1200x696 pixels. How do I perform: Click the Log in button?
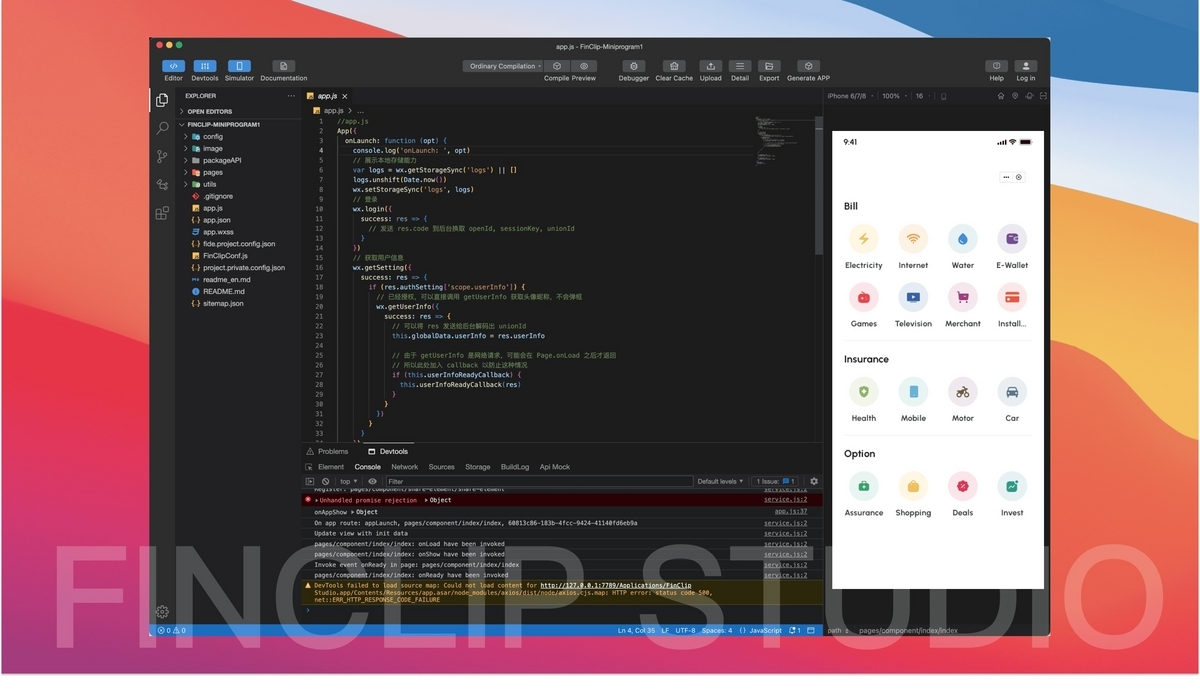click(x=1025, y=66)
